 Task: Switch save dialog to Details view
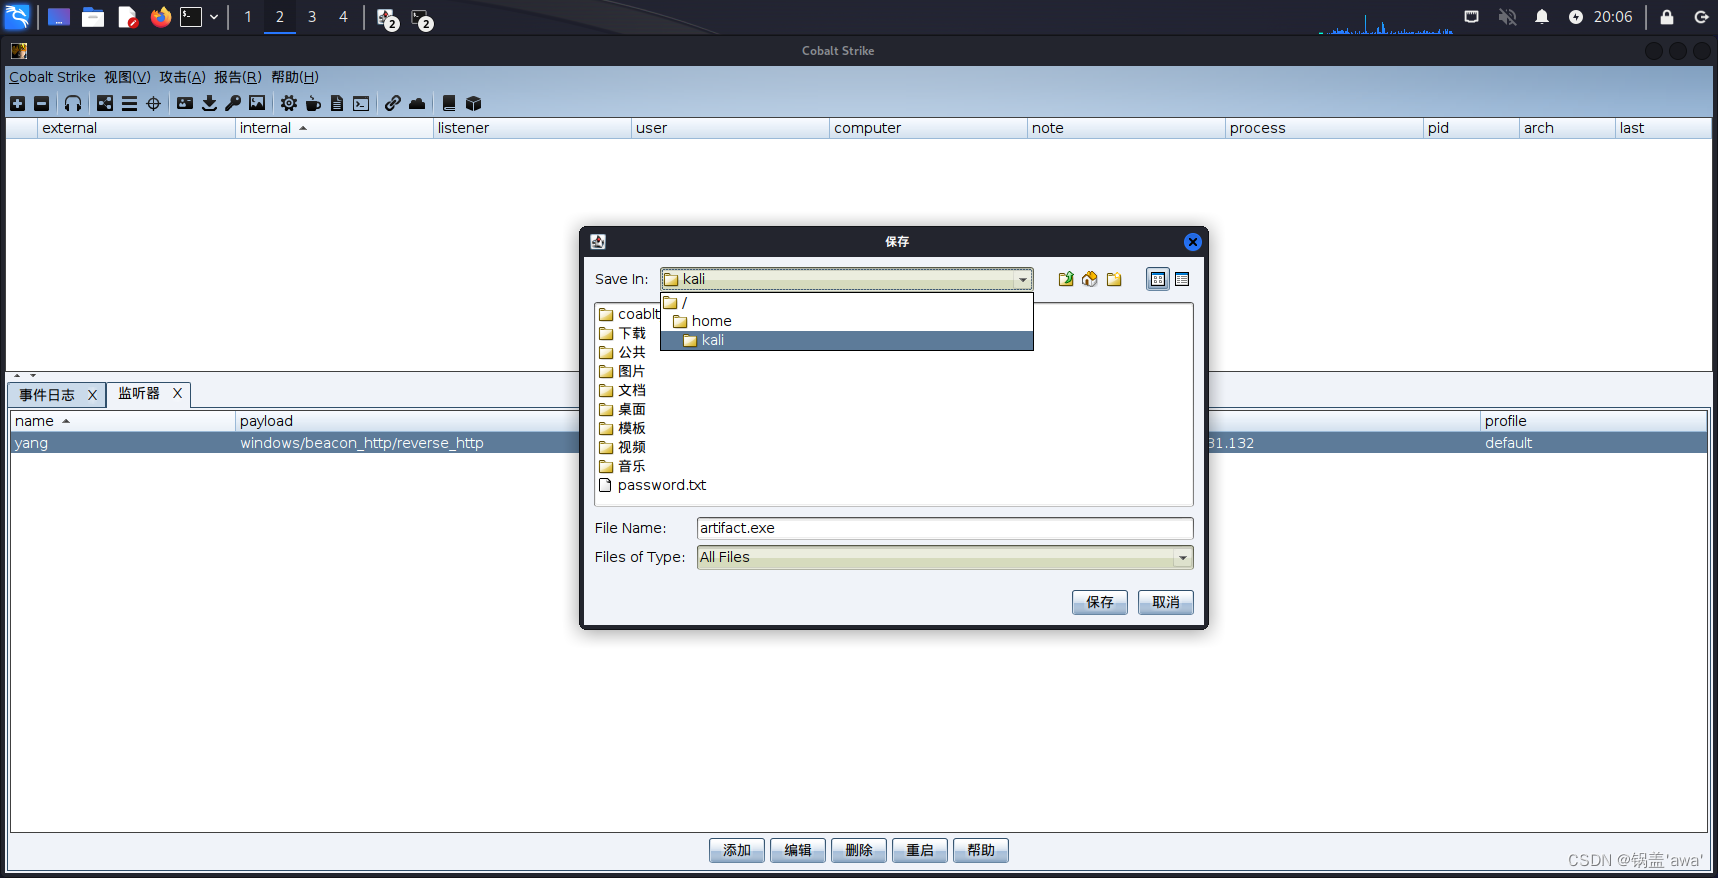(x=1182, y=279)
